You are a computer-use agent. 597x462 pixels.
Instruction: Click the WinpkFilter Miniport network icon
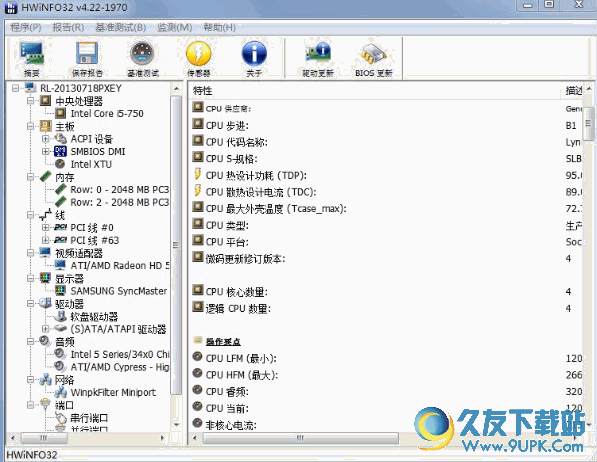(61, 392)
